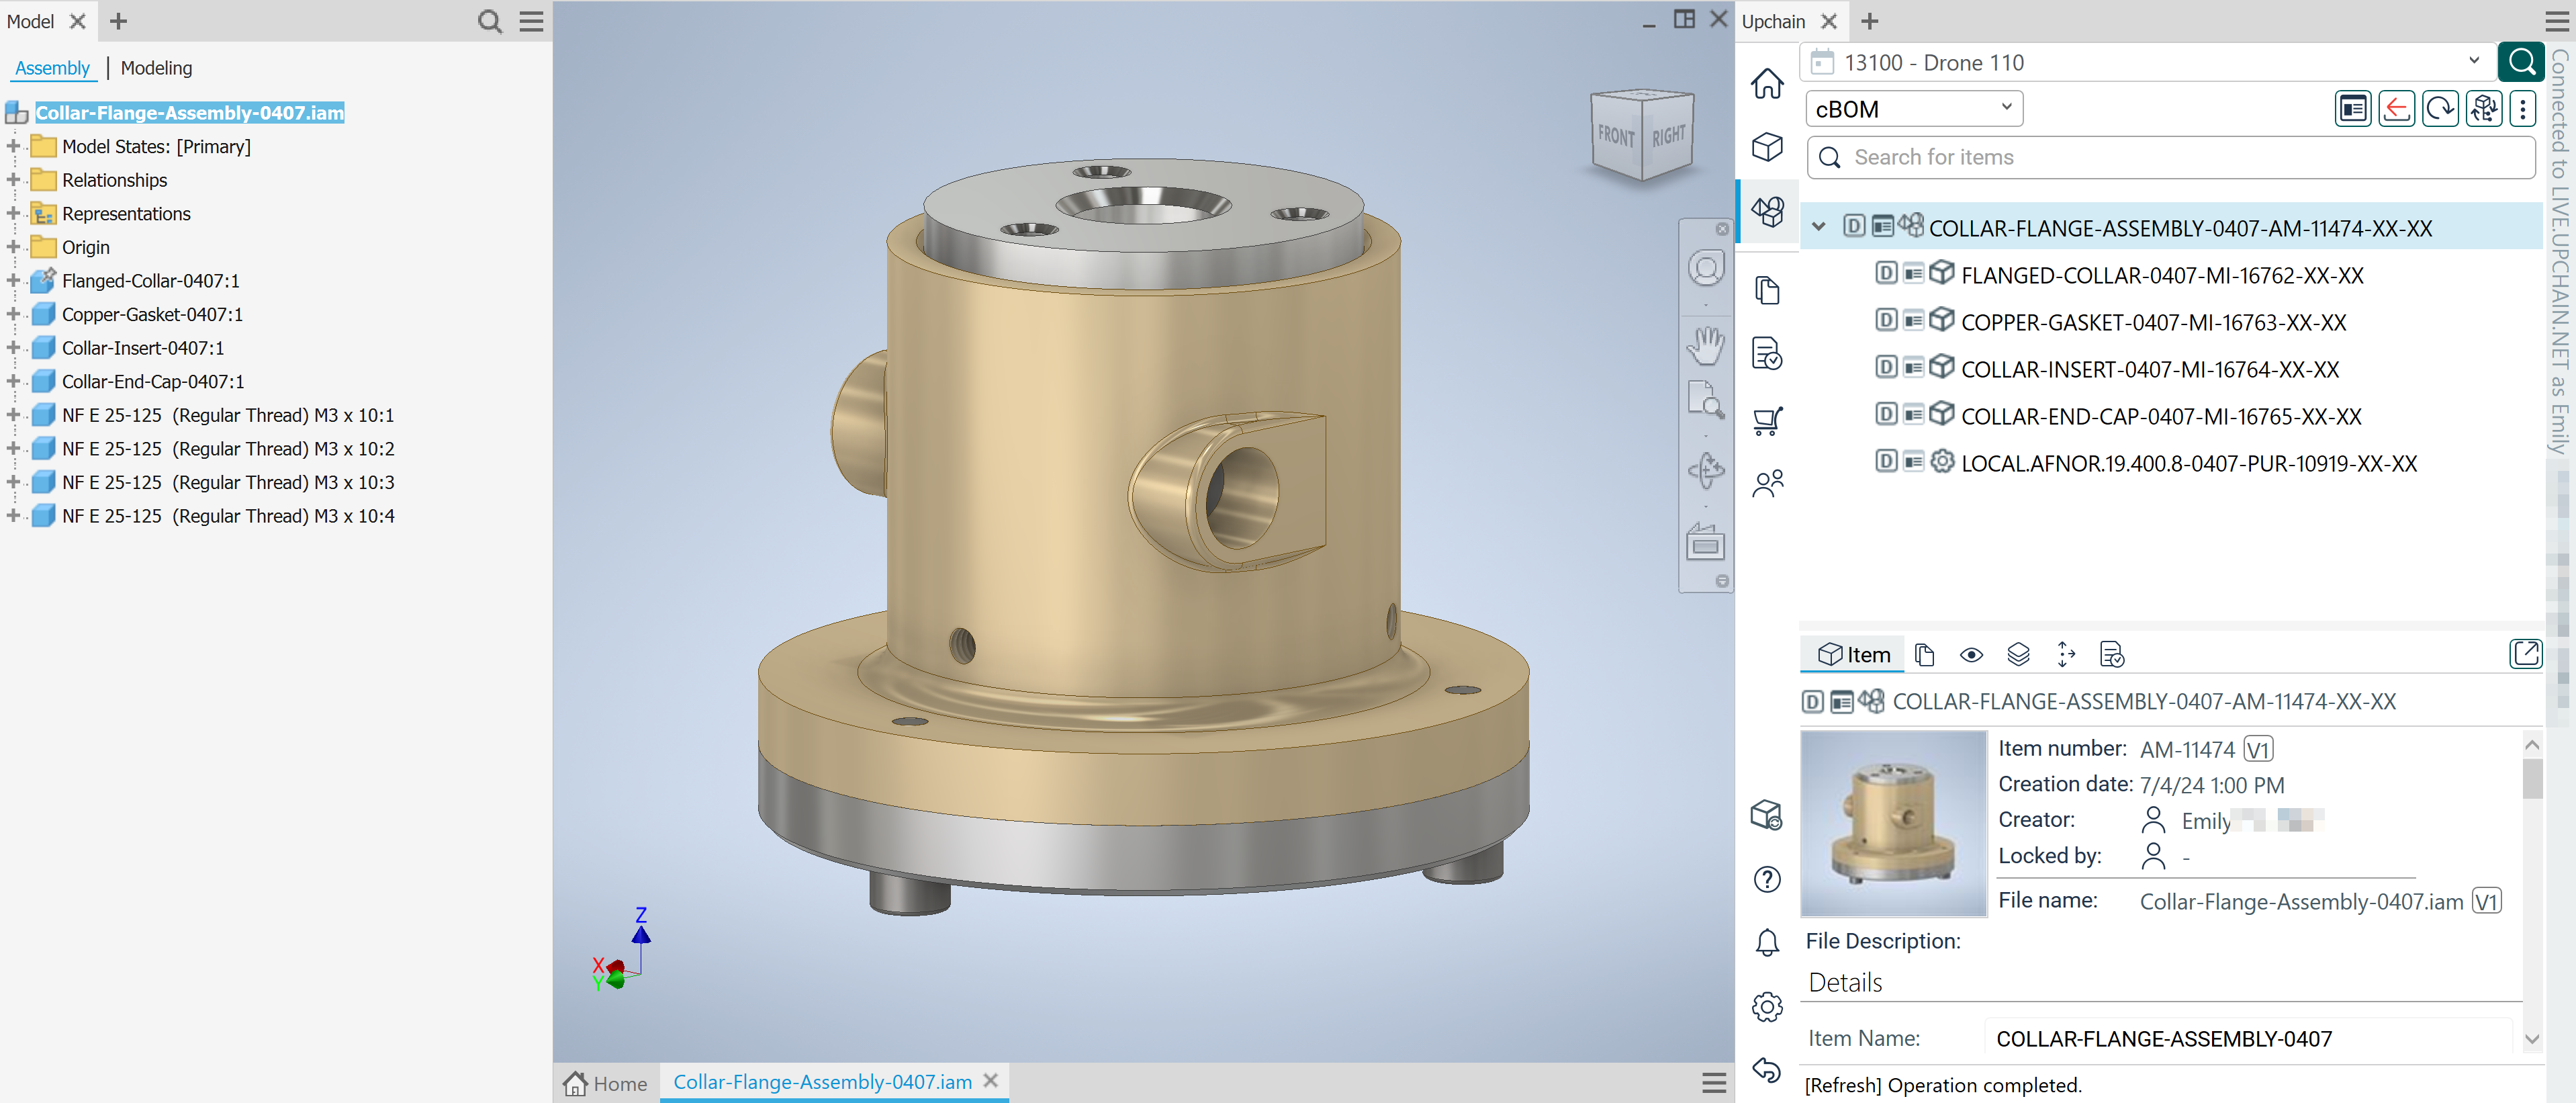Expand the Model States node

point(13,146)
